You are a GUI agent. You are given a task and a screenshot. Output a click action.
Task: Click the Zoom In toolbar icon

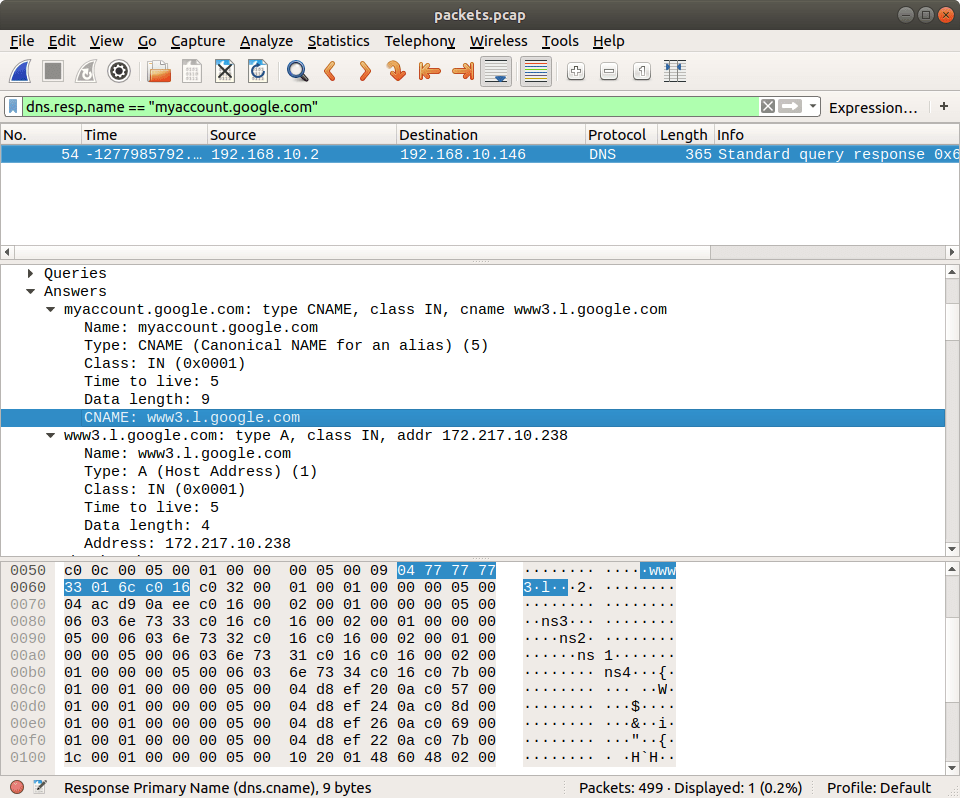coord(576,71)
